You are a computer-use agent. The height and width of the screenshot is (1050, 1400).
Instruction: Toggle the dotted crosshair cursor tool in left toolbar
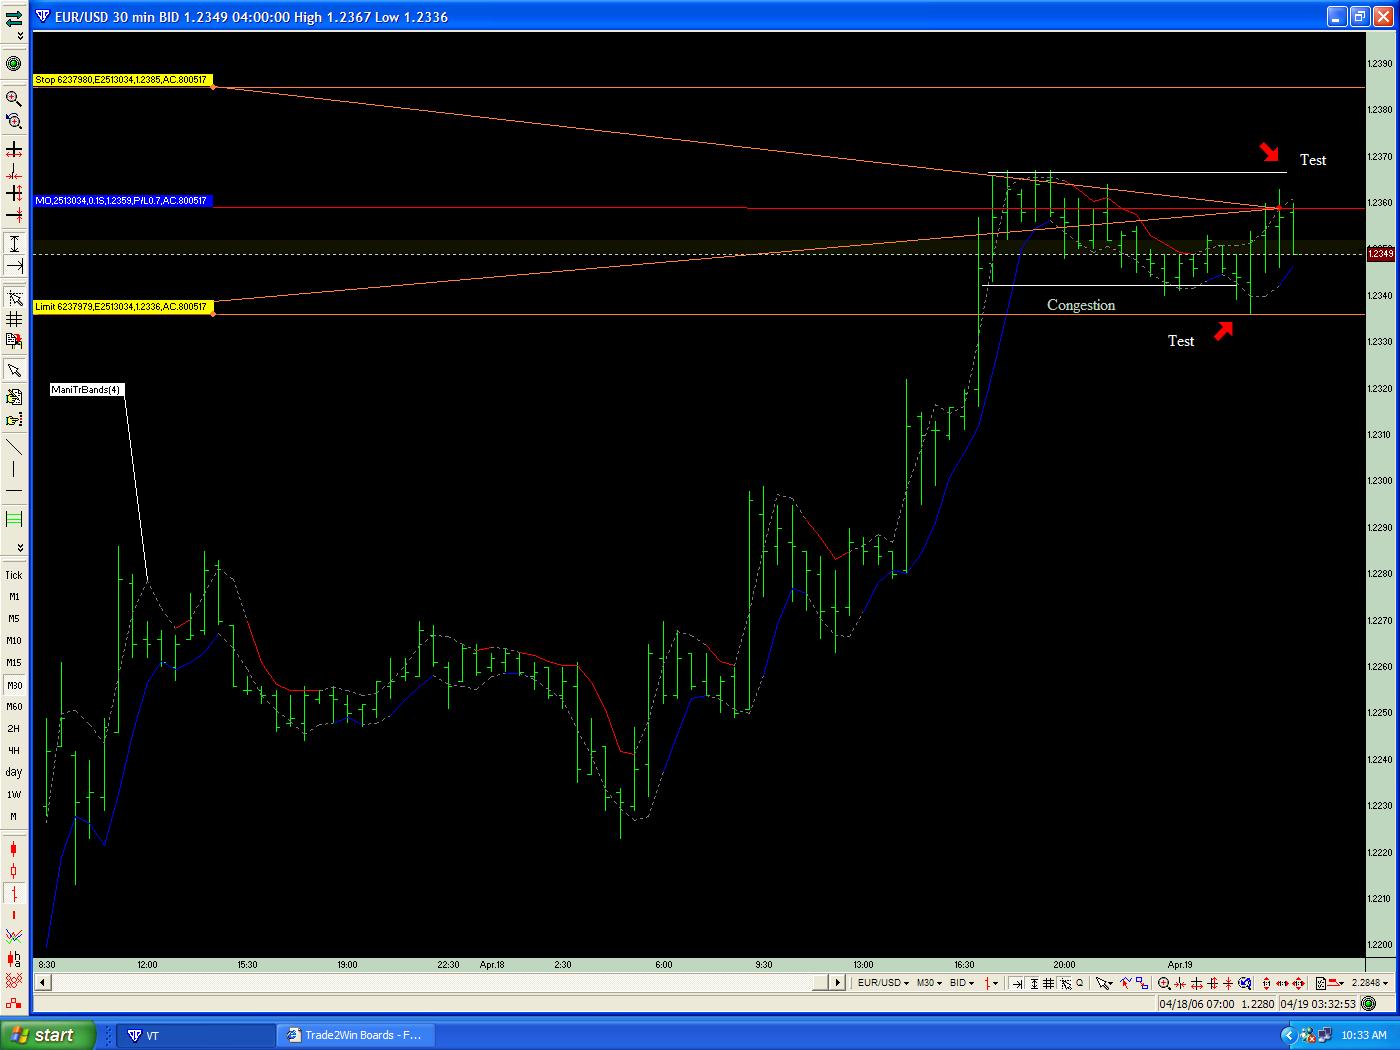tap(14, 297)
